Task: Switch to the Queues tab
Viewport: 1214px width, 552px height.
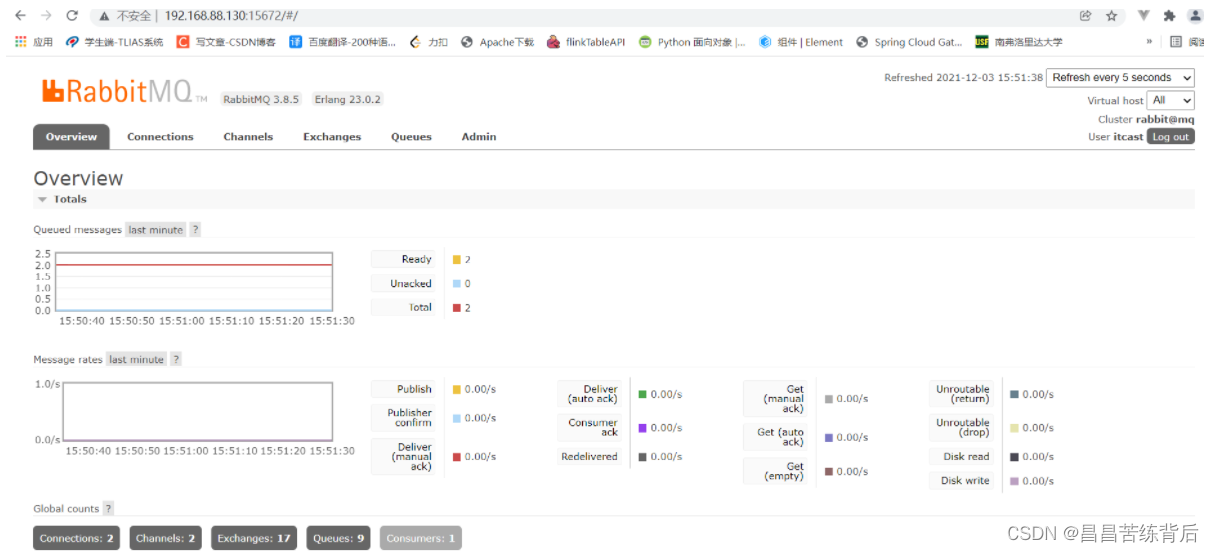Action: [x=411, y=137]
